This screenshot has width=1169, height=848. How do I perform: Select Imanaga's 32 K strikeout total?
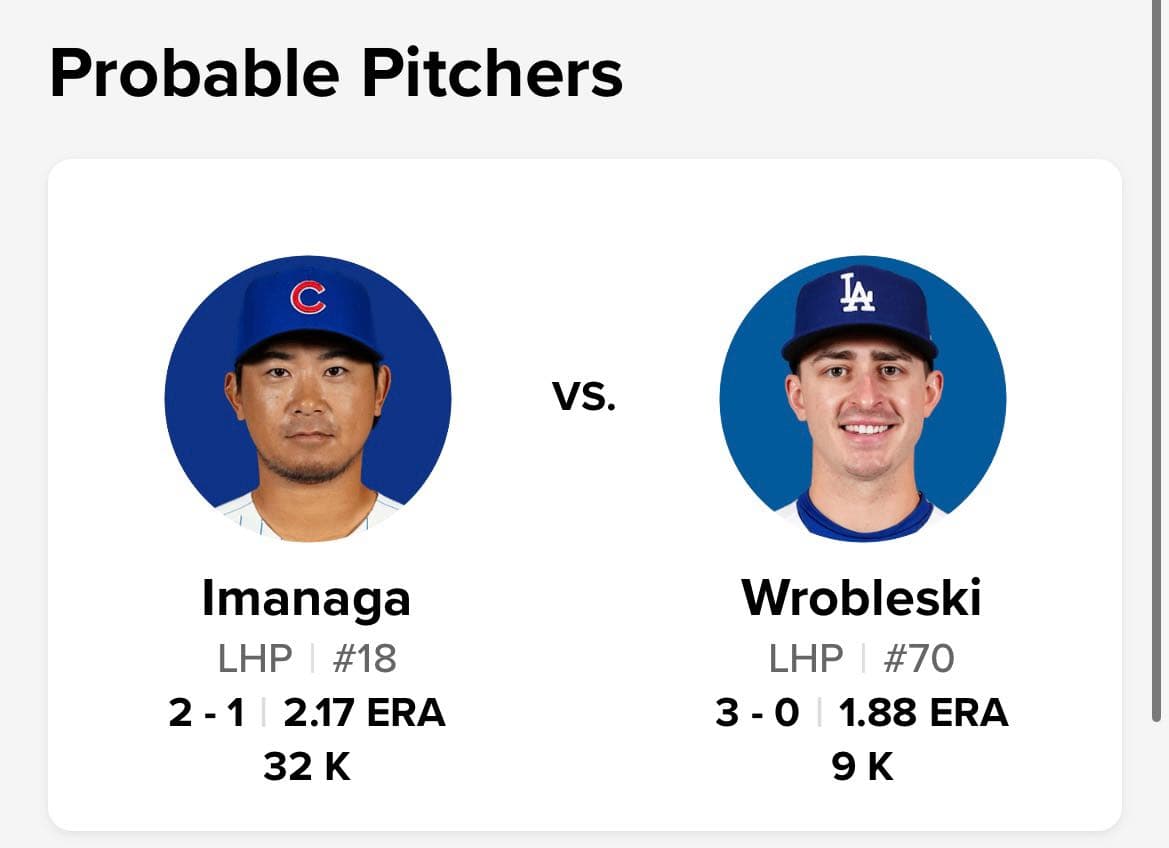(x=306, y=766)
